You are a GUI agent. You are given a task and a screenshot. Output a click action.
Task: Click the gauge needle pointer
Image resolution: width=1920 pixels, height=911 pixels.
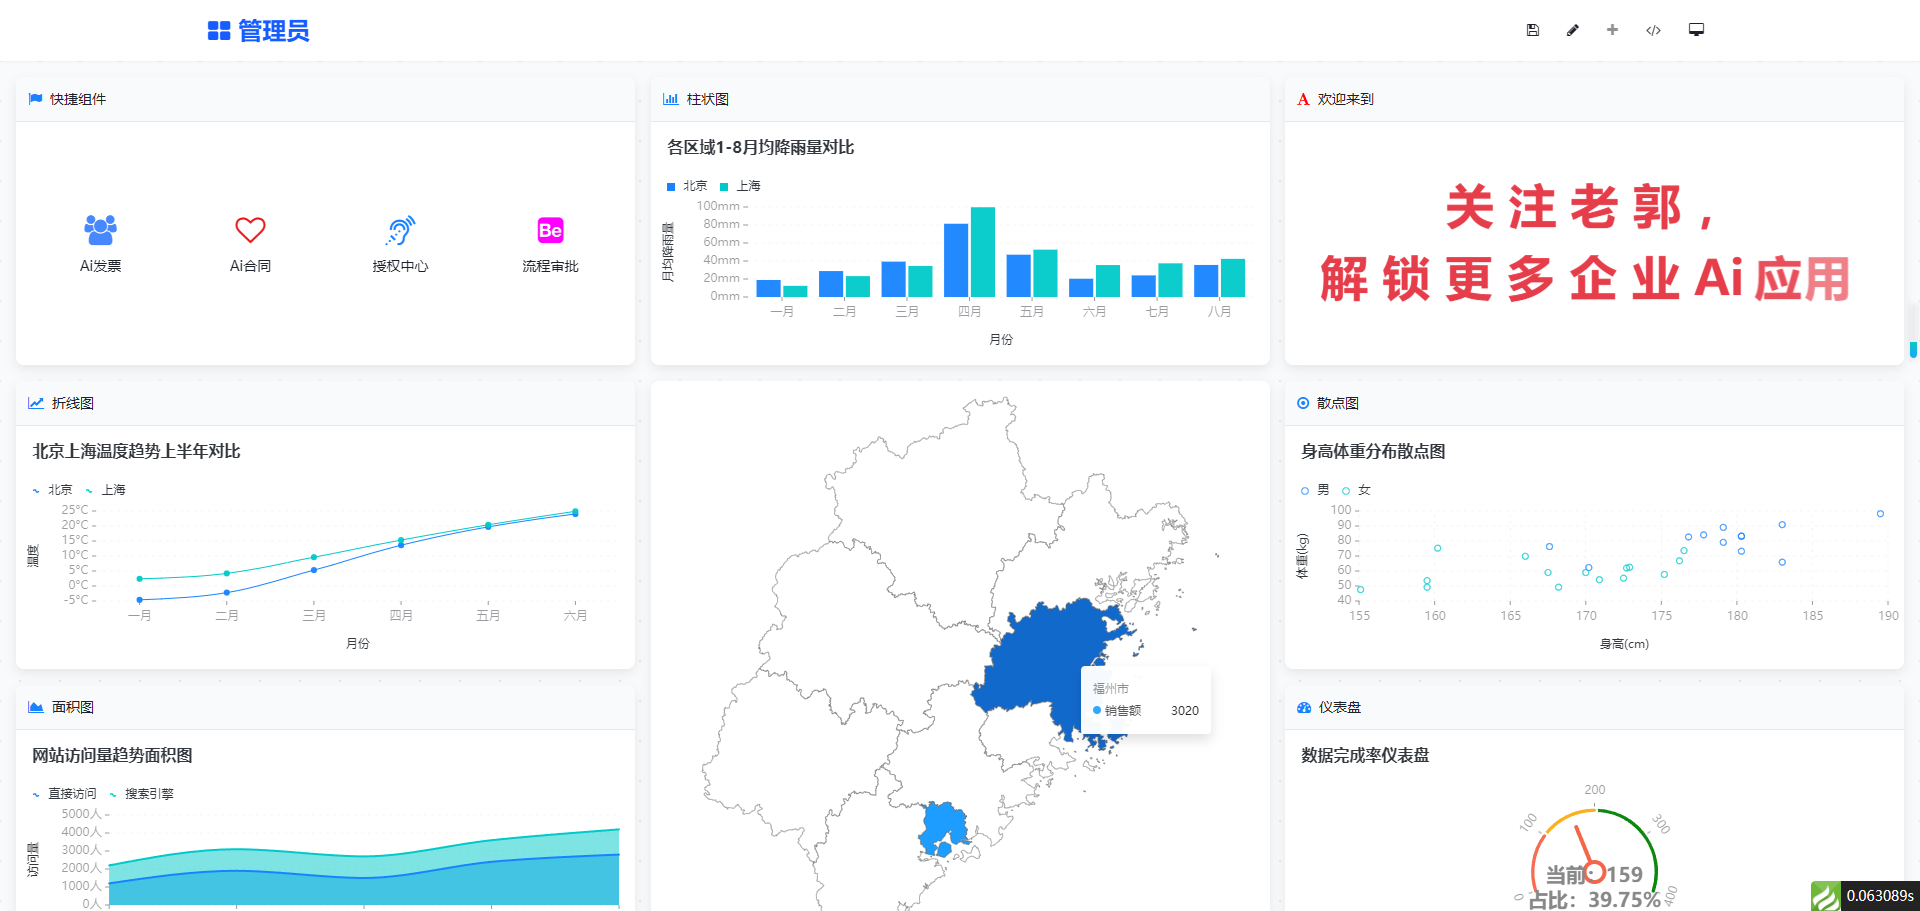coord(1584,848)
